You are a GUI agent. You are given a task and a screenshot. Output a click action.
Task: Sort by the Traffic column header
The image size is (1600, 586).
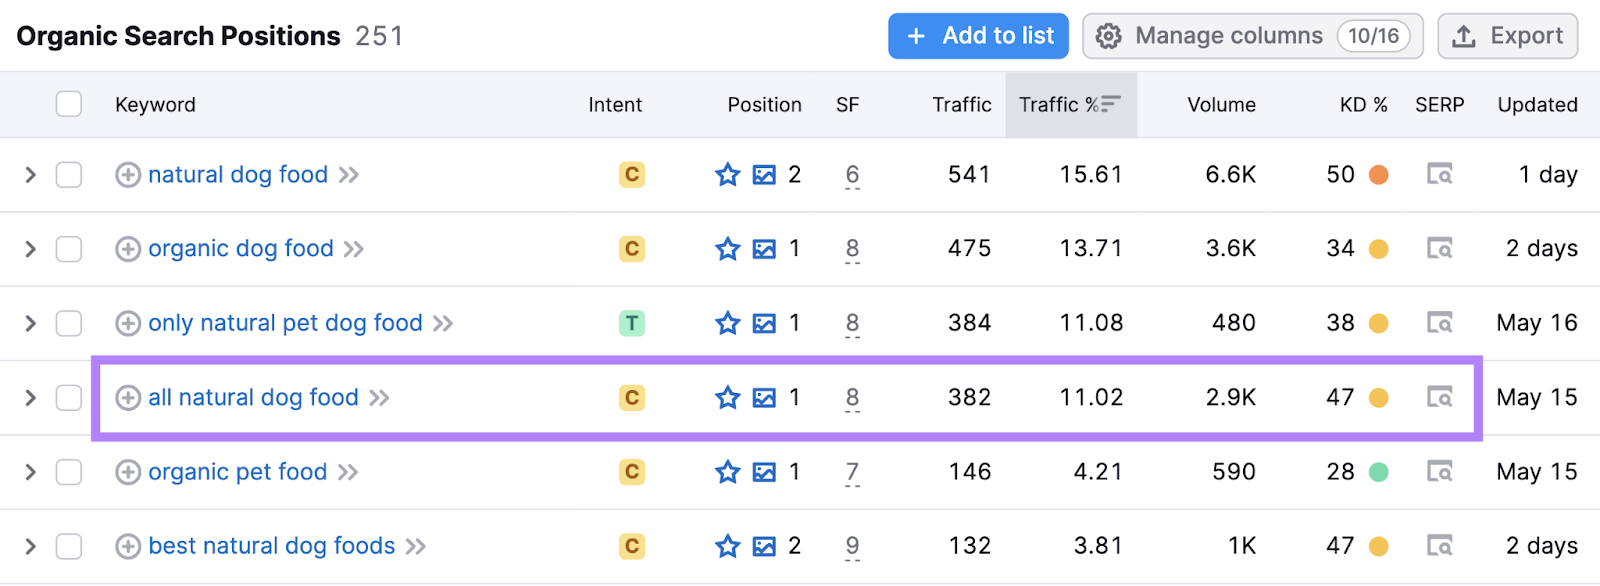tap(961, 105)
